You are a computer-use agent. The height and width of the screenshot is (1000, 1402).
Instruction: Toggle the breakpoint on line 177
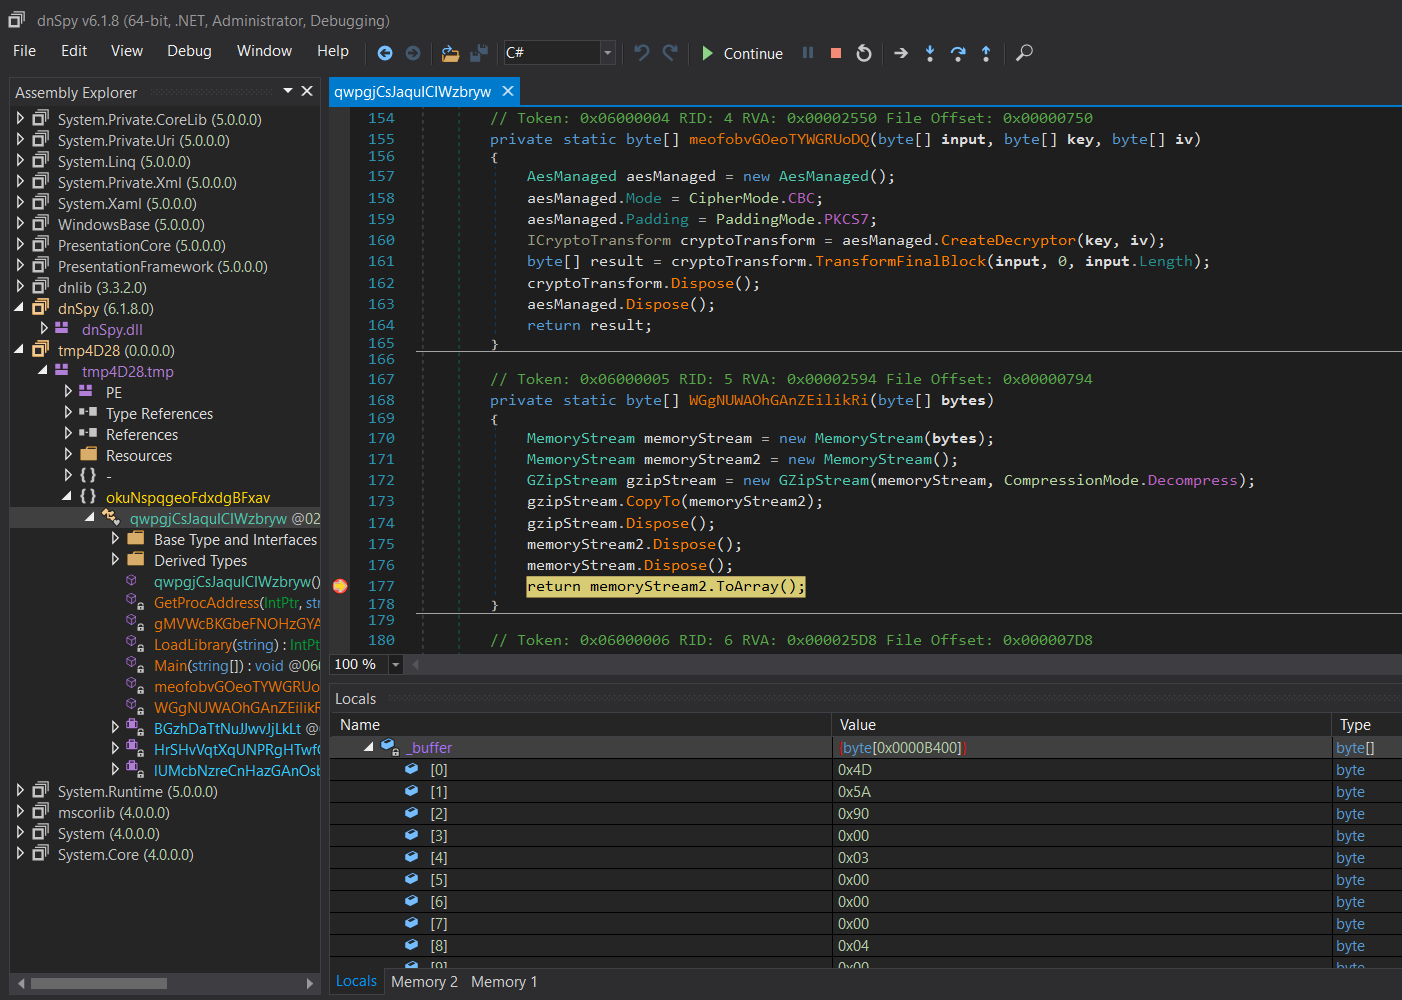click(340, 586)
